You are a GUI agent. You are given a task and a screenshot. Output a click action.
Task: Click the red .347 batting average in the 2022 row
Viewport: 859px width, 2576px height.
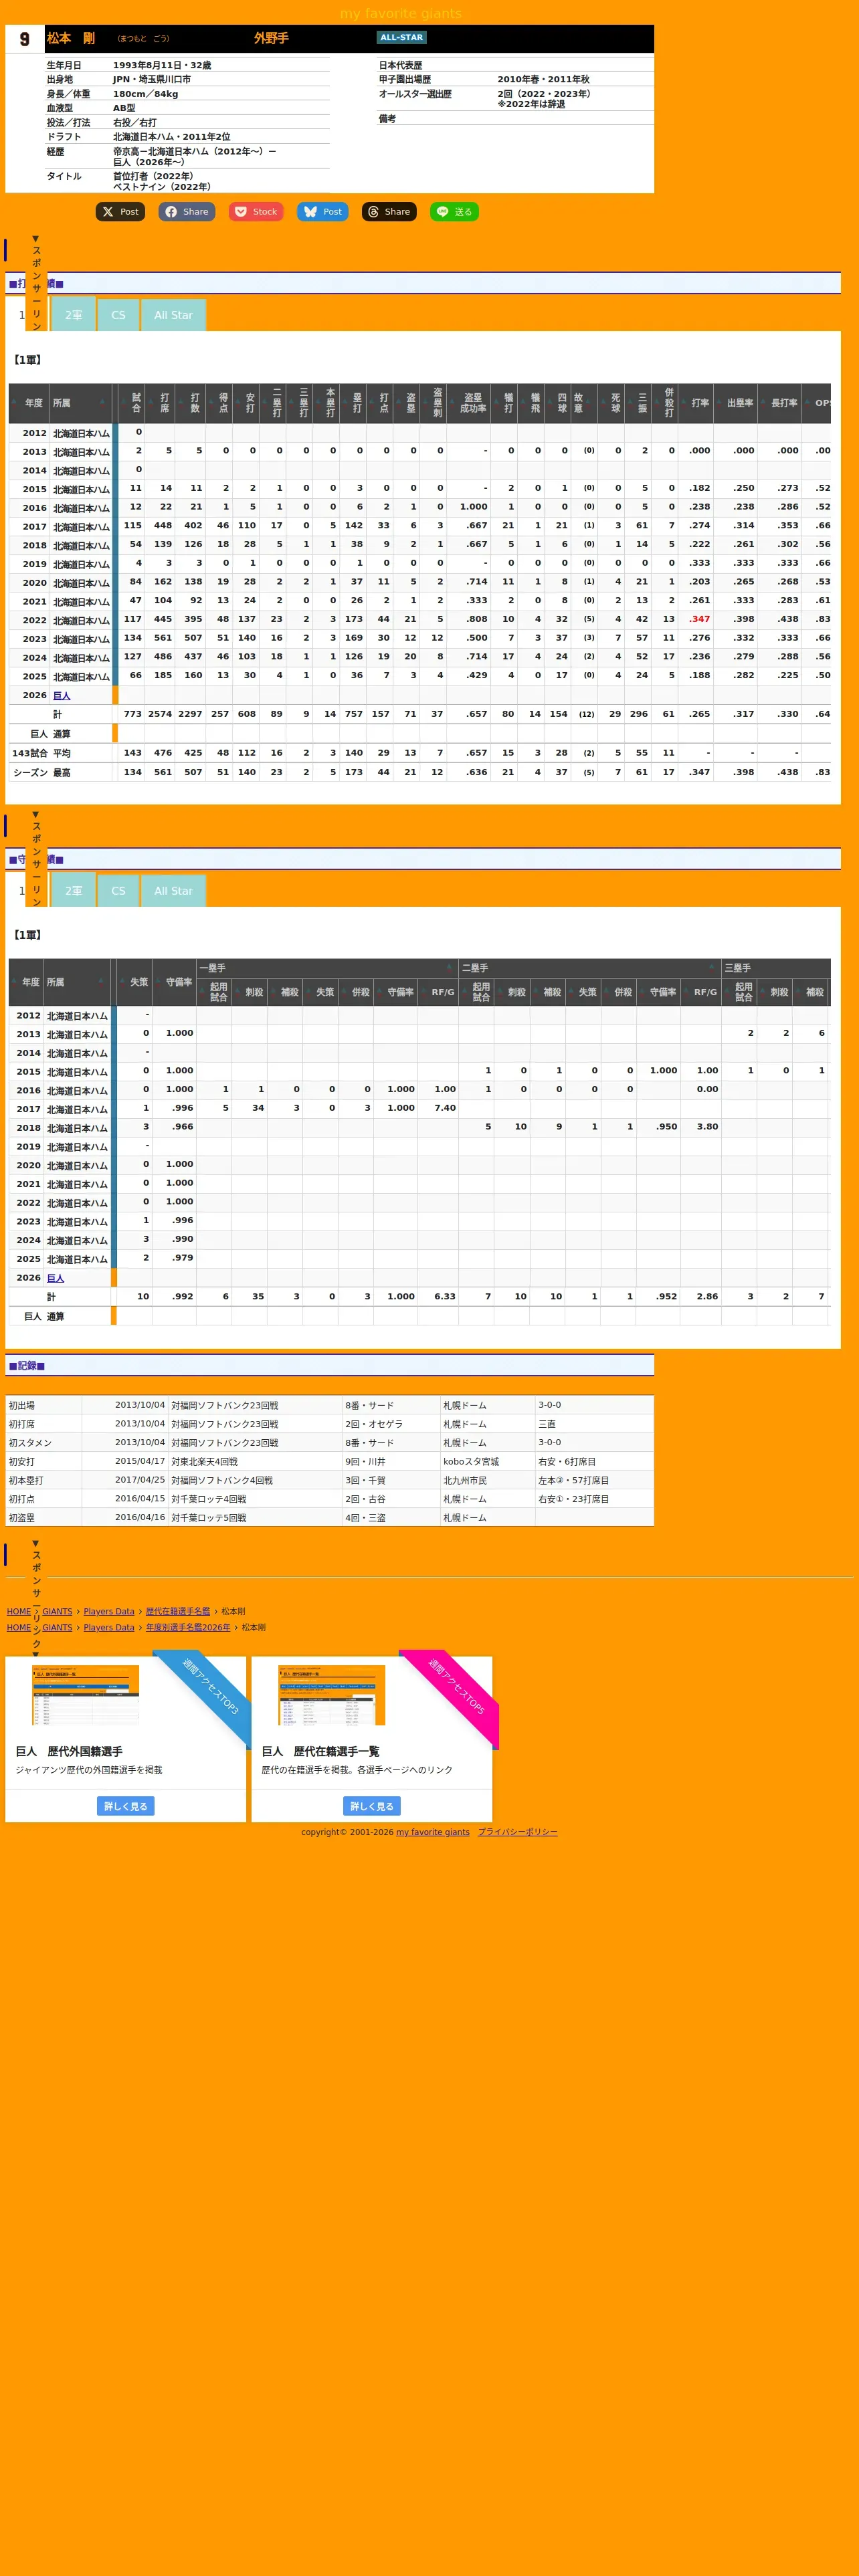700,619
